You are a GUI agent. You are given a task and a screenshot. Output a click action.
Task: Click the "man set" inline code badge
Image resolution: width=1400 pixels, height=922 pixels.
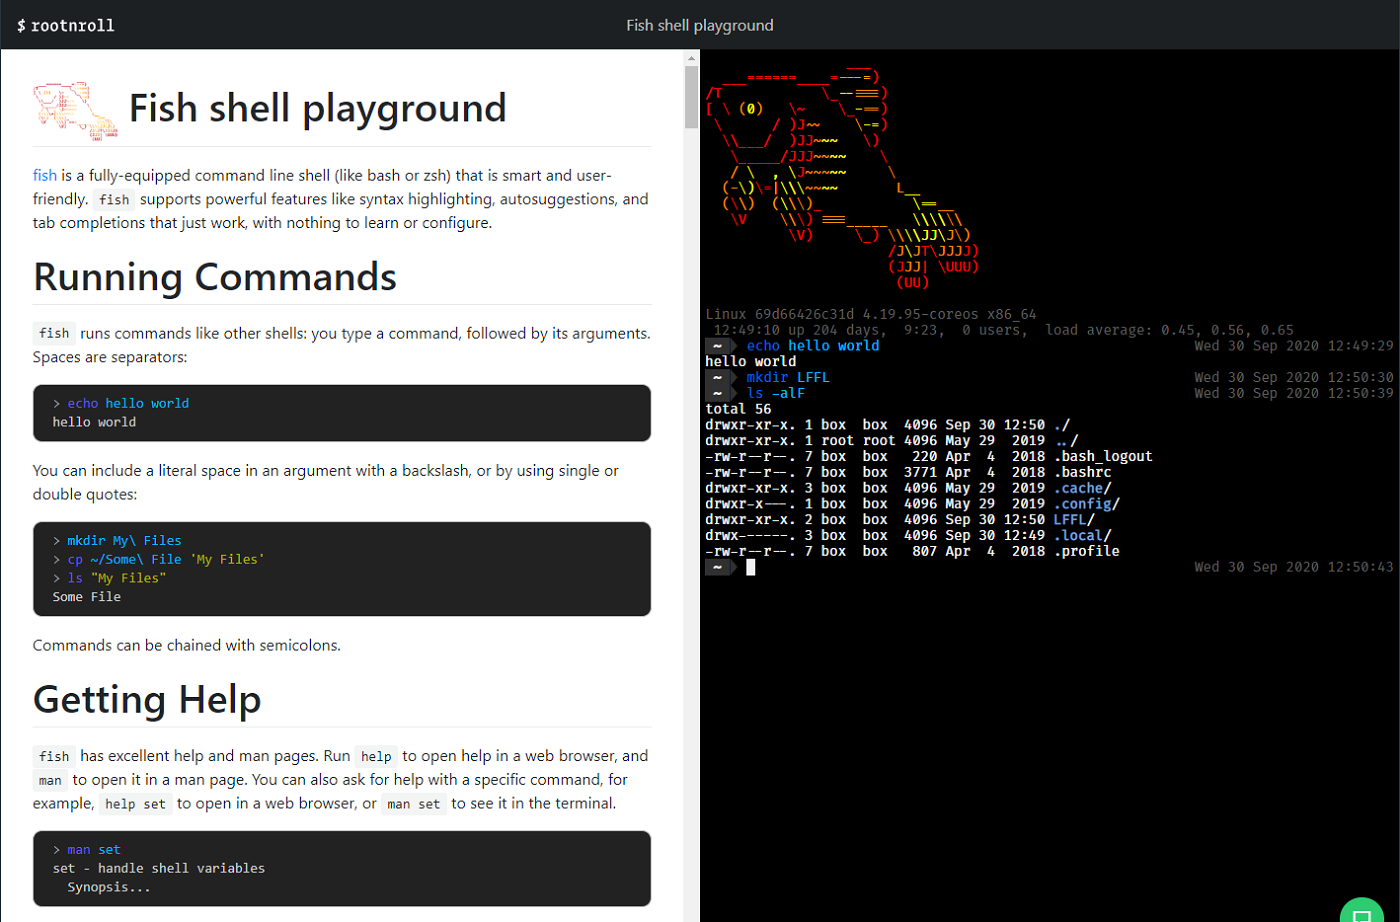414,803
